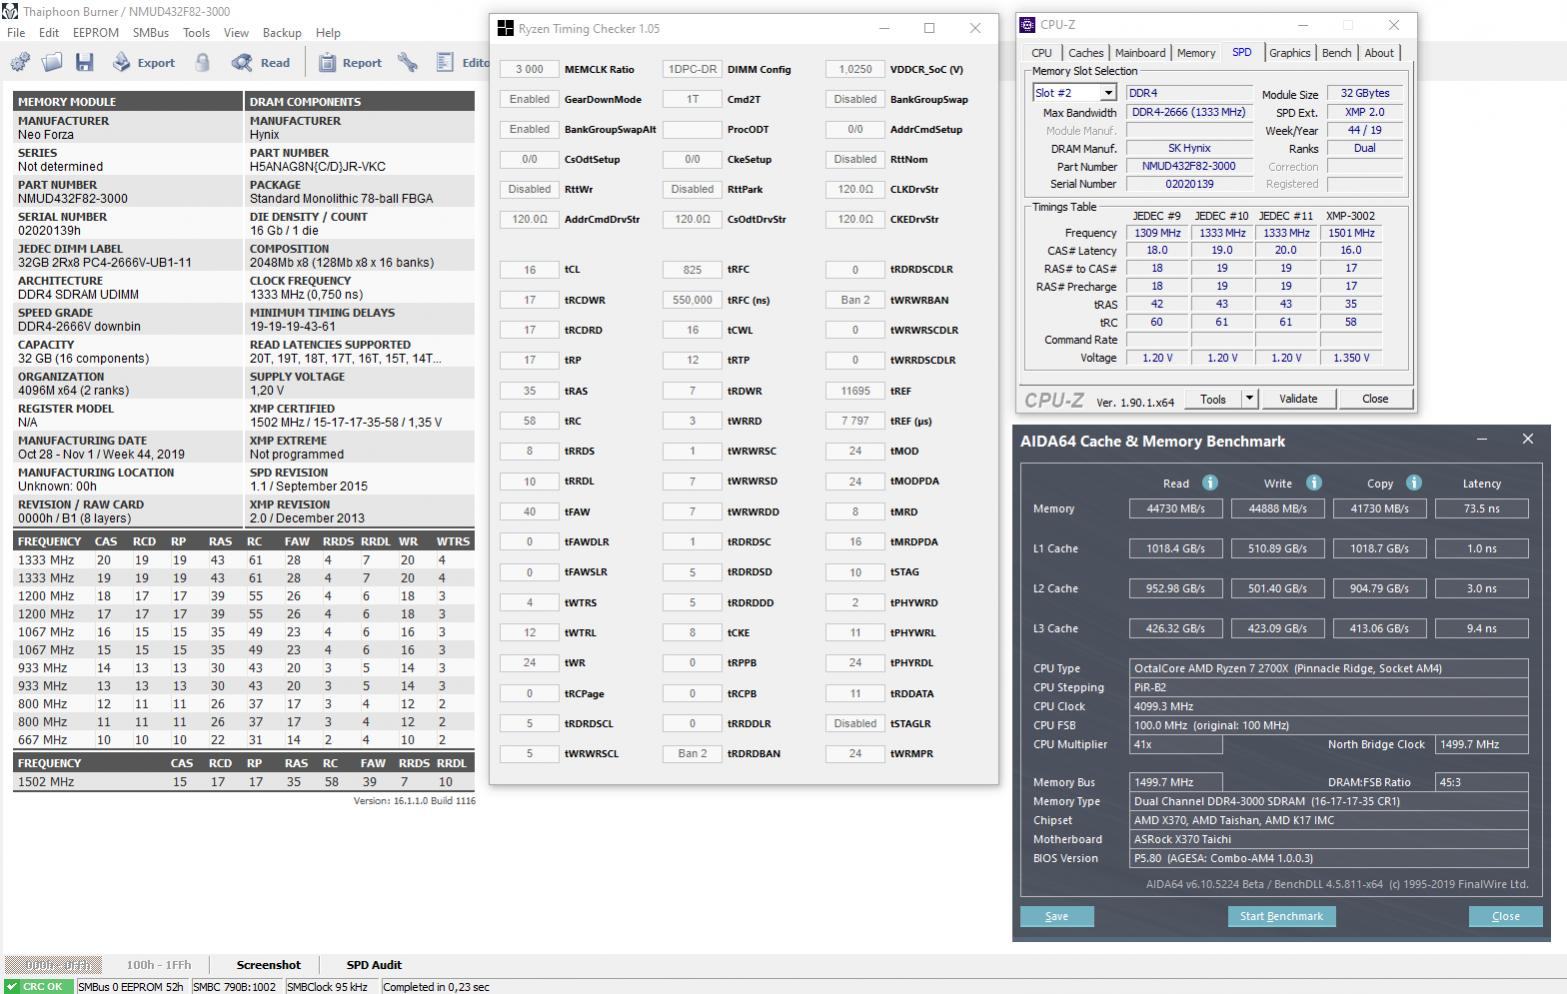Click the Memory Read 44730 MB/s value
The height and width of the screenshot is (994, 1567).
(1175, 508)
